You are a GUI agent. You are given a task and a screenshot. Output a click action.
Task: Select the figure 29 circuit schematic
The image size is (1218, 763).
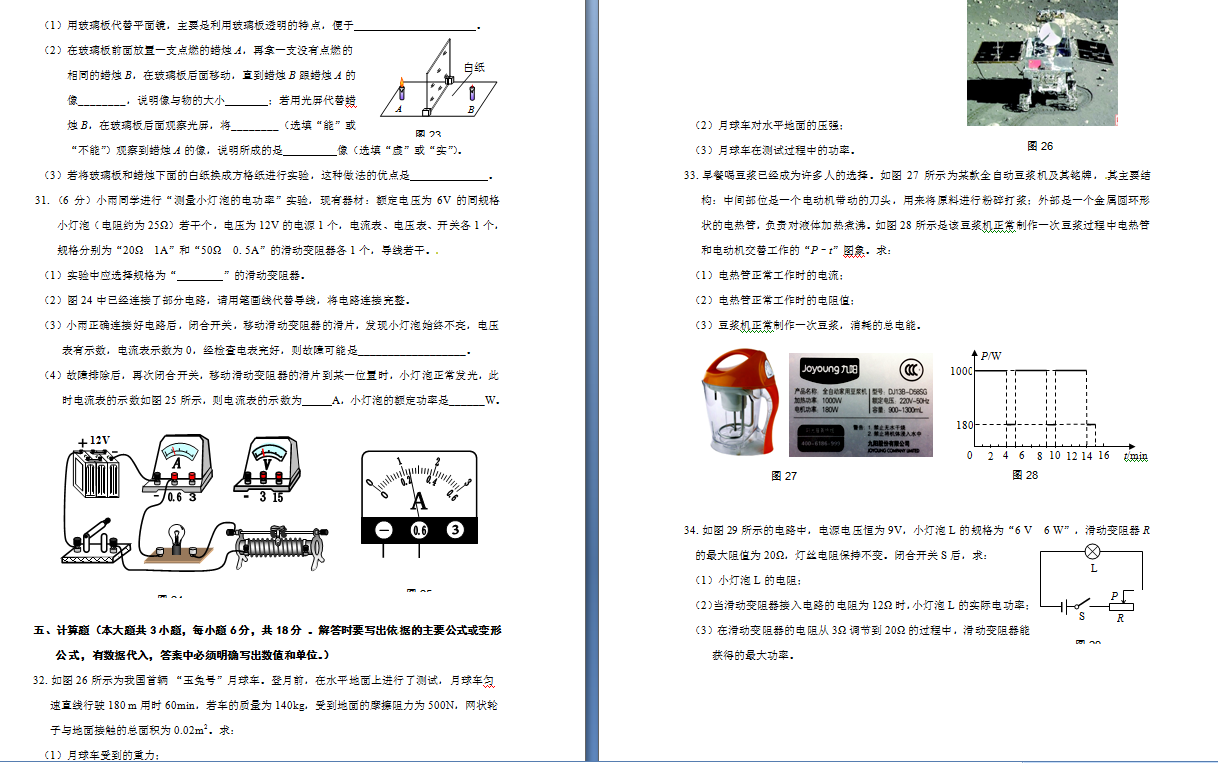tap(1092, 590)
